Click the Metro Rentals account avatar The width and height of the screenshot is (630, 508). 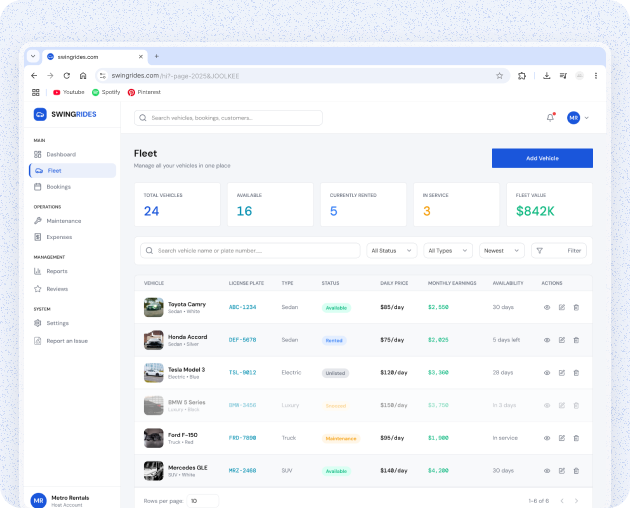click(x=39, y=500)
